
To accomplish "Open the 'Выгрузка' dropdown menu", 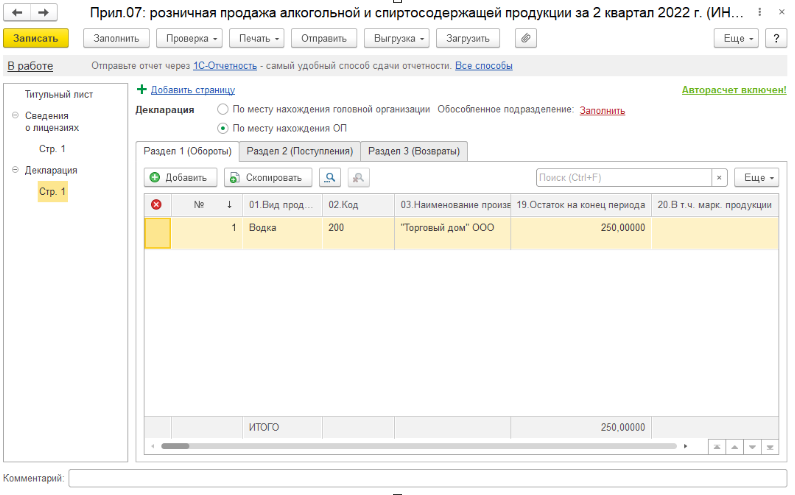I will pos(396,38).
